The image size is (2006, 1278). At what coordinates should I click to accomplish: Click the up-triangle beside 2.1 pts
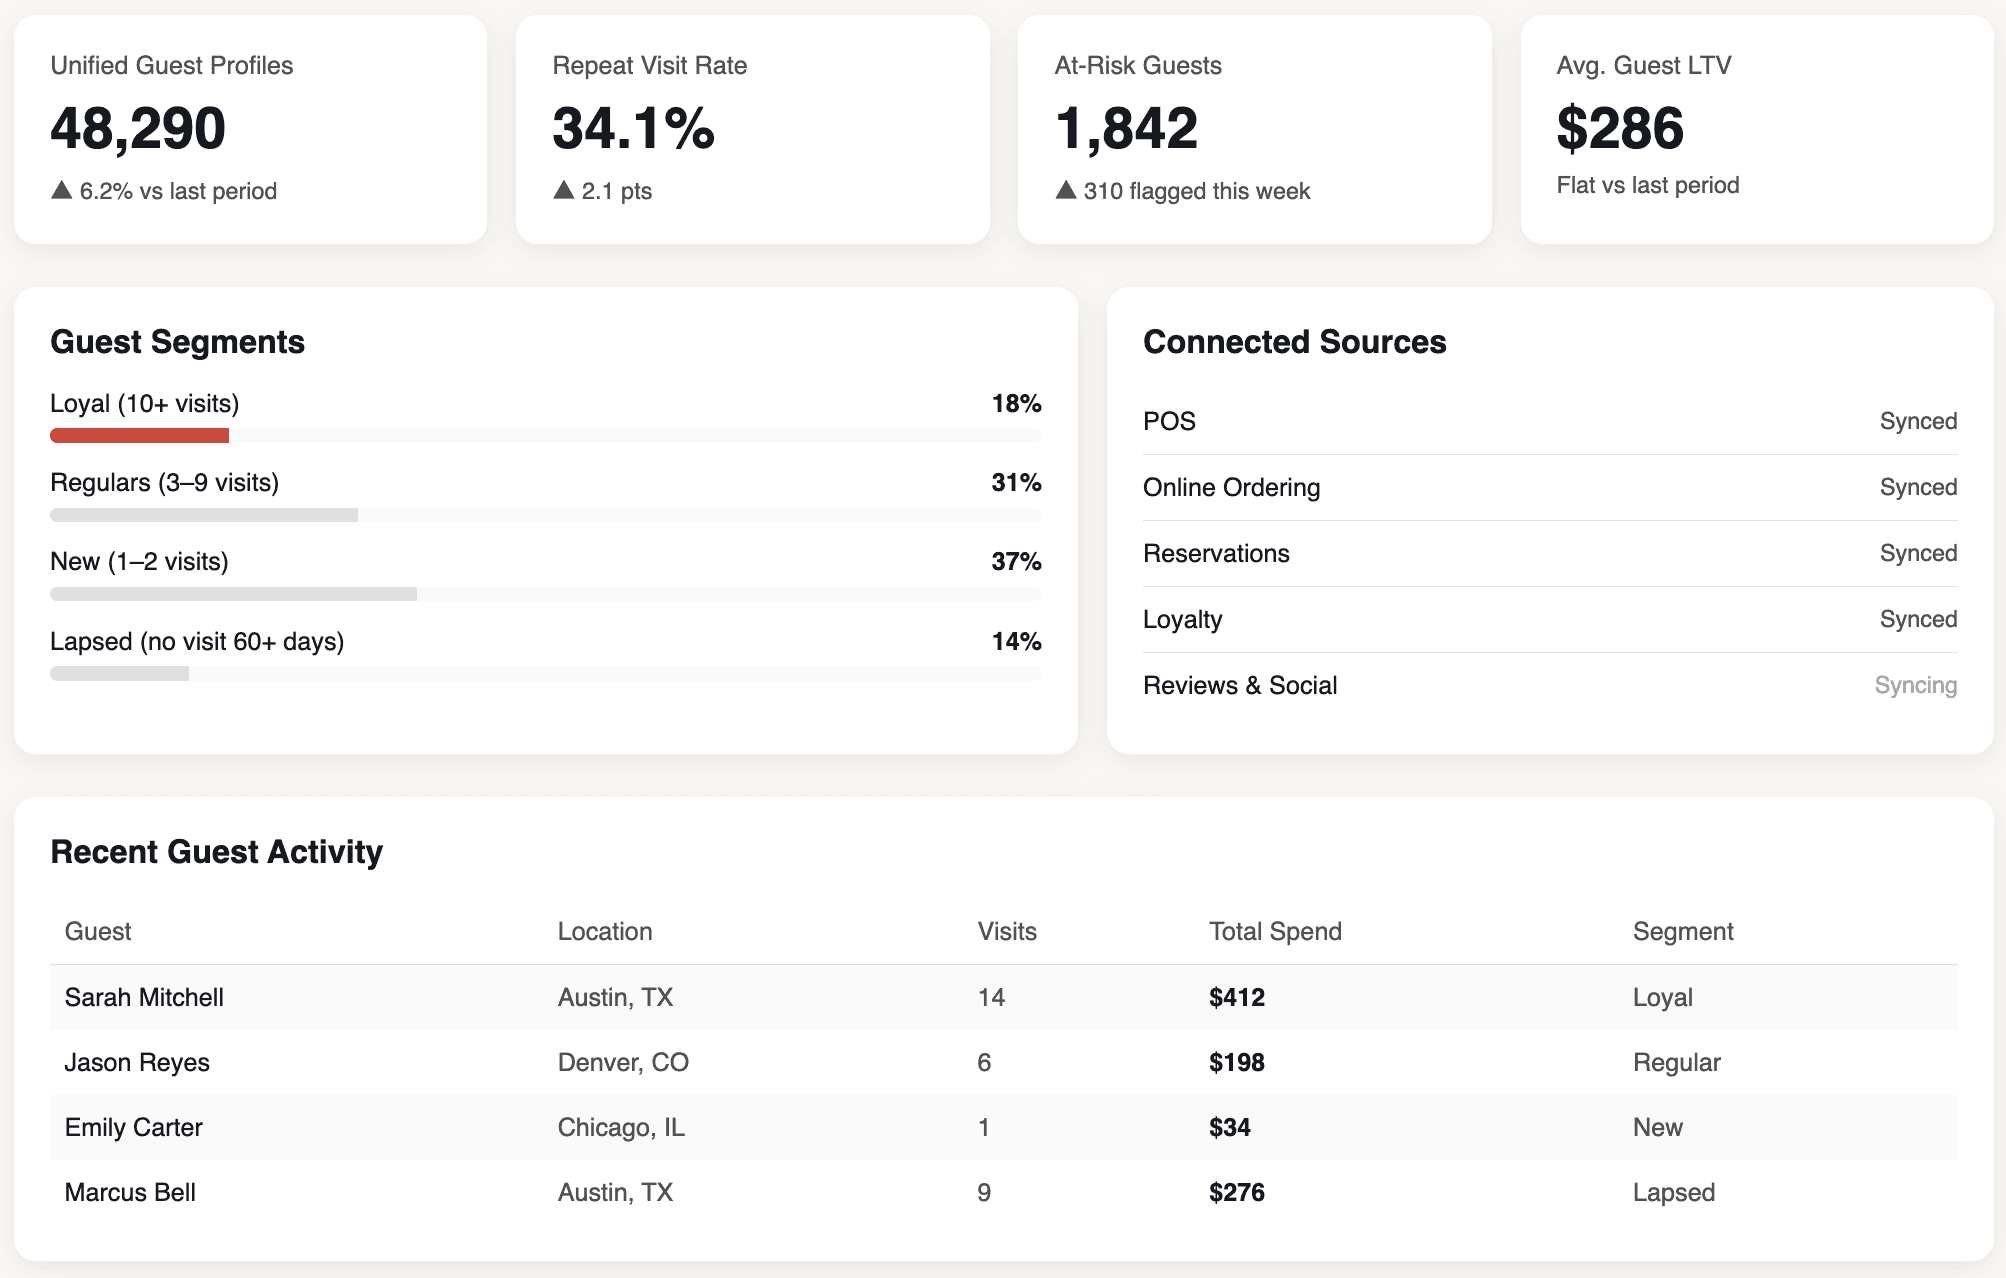[x=563, y=190]
